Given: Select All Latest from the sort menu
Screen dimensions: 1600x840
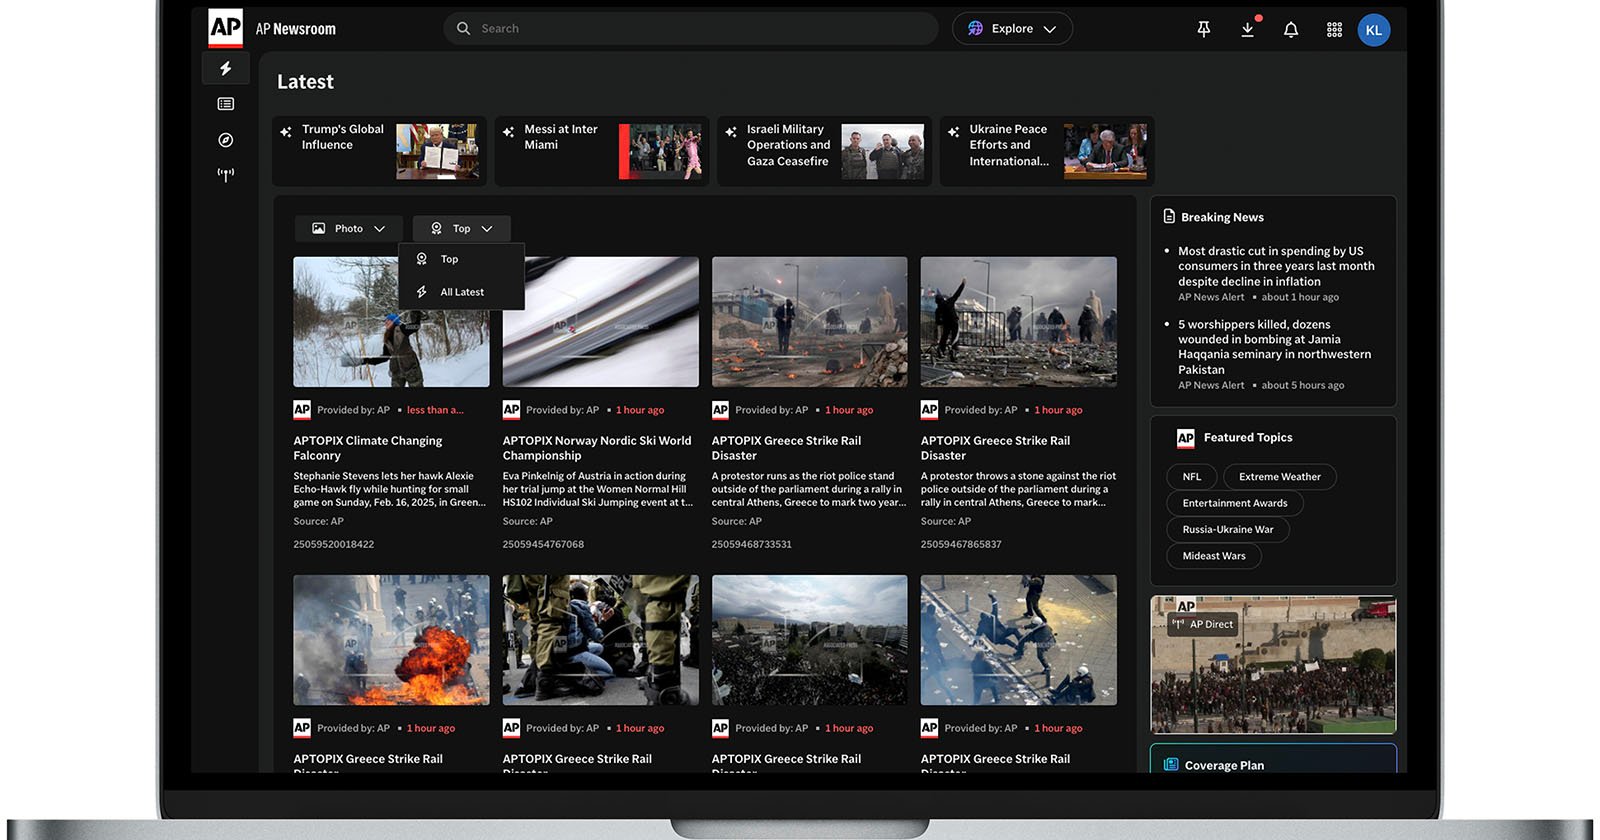Looking at the screenshot, I should pos(461,292).
